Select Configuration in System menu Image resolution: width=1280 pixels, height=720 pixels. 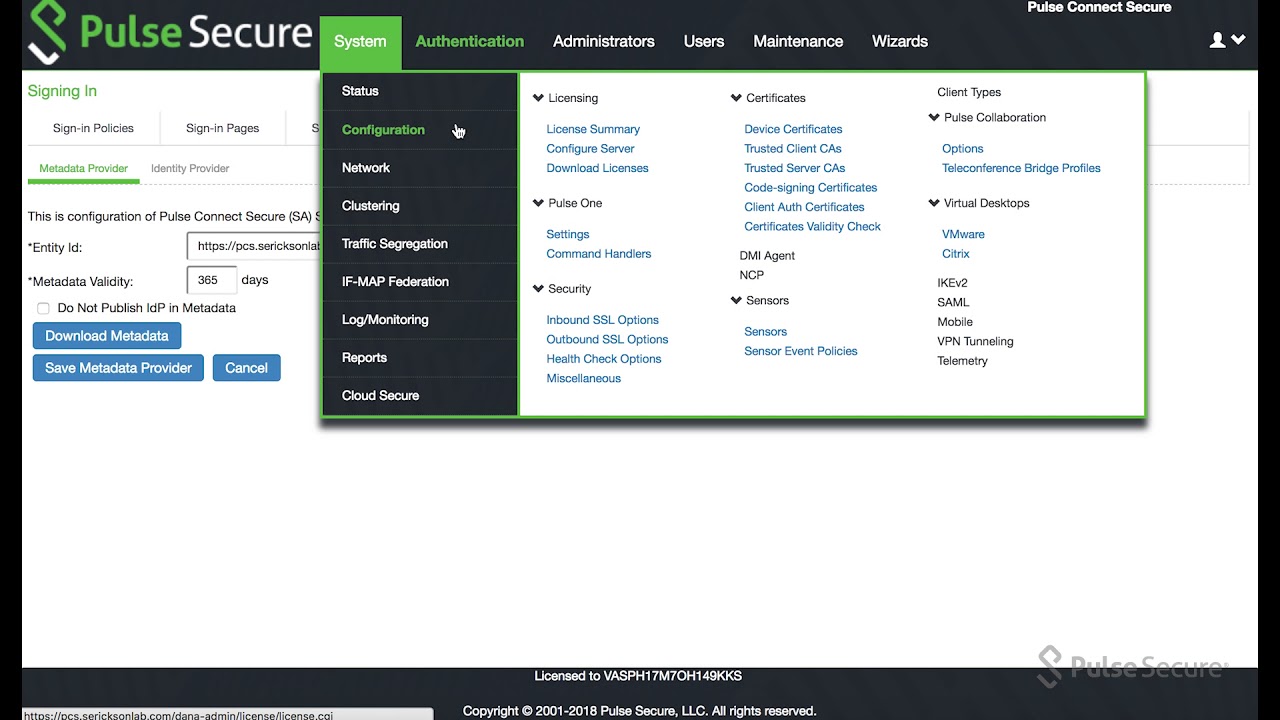[420, 130]
